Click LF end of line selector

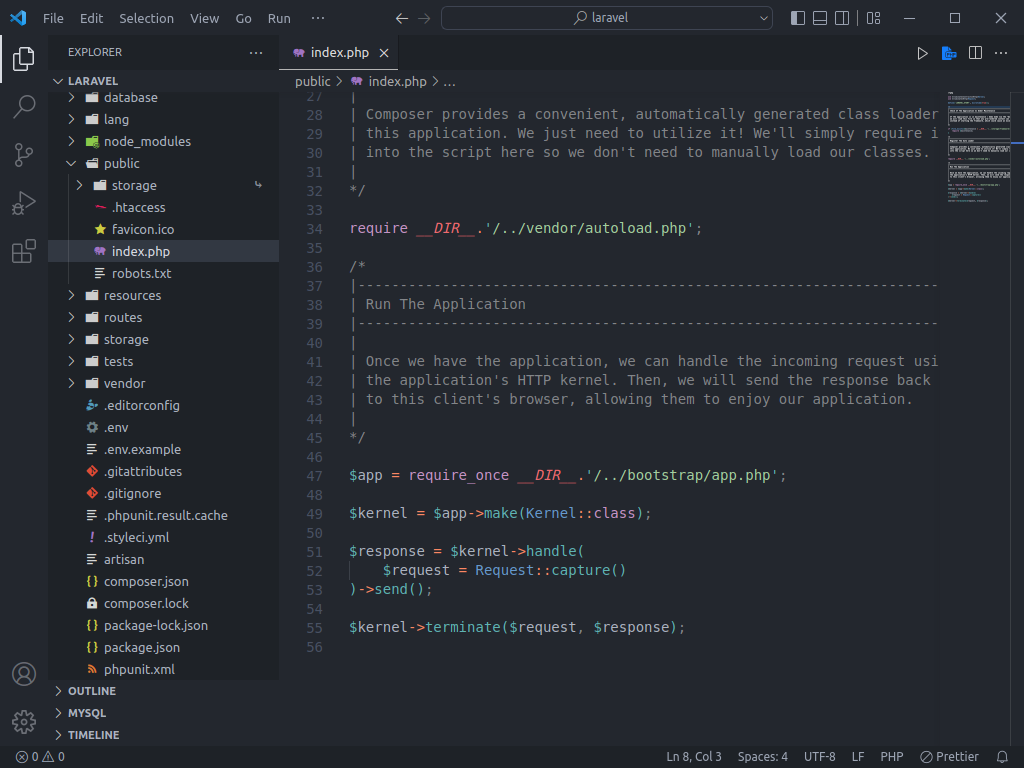pos(858,757)
